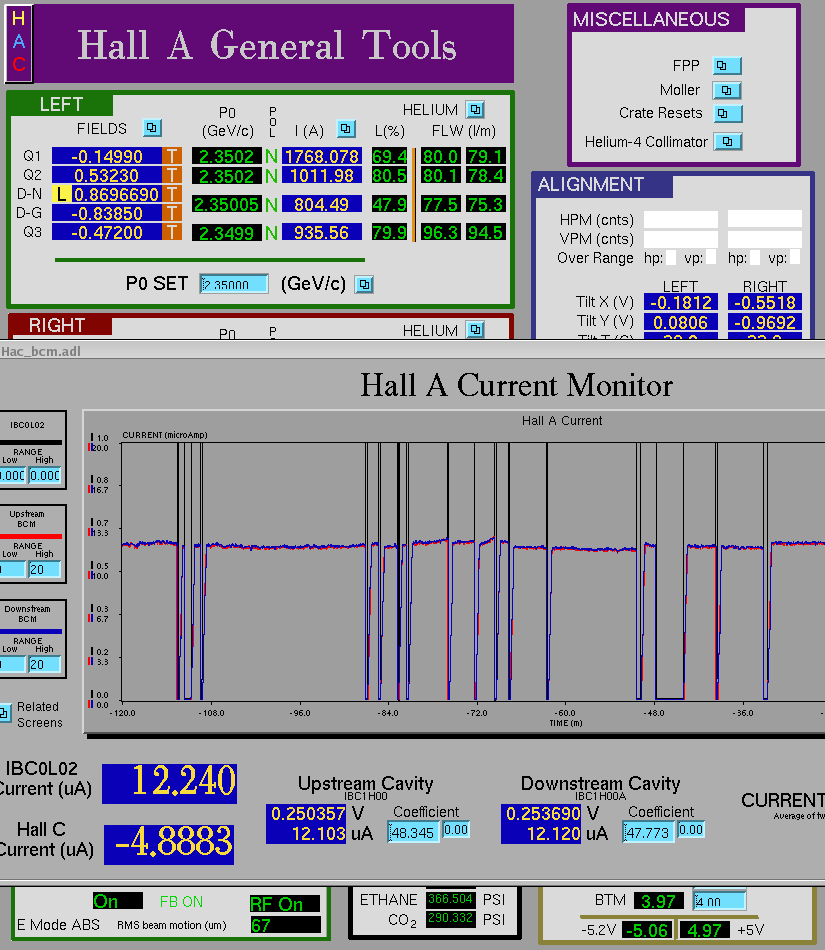Click the left Tilt X value -0.1812

tap(681, 302)
